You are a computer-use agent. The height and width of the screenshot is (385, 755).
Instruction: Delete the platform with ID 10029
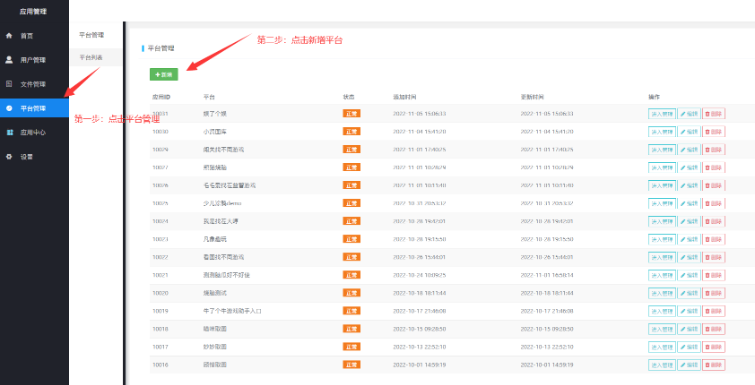click(x=714, y=150)
